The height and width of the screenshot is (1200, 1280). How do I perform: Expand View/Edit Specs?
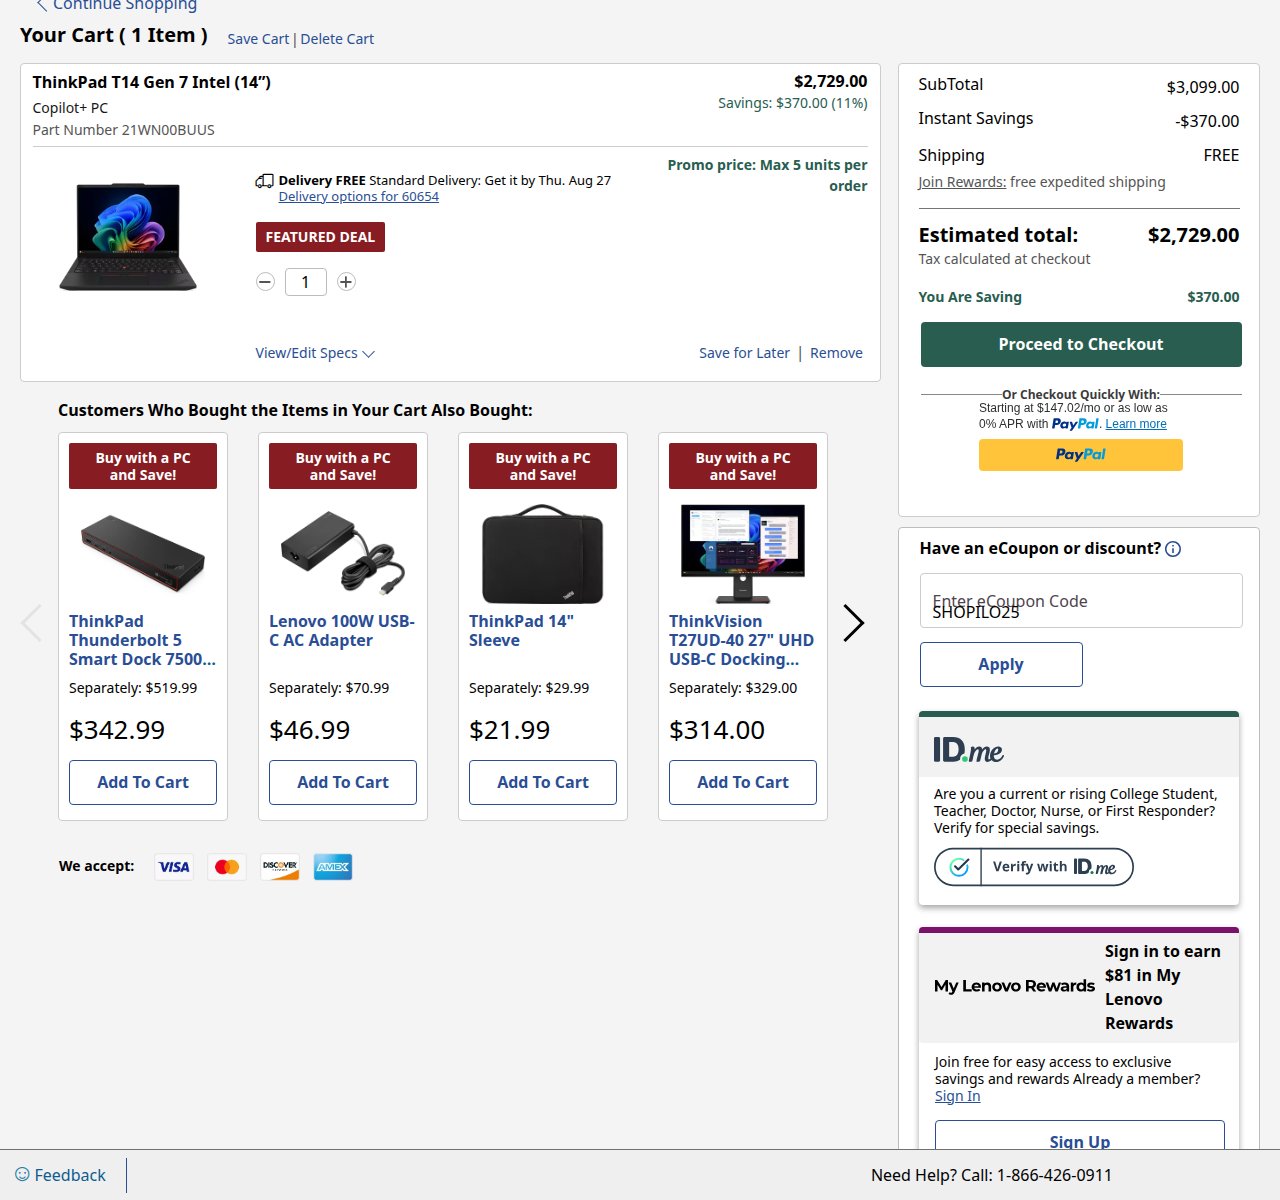coord(315,353)
